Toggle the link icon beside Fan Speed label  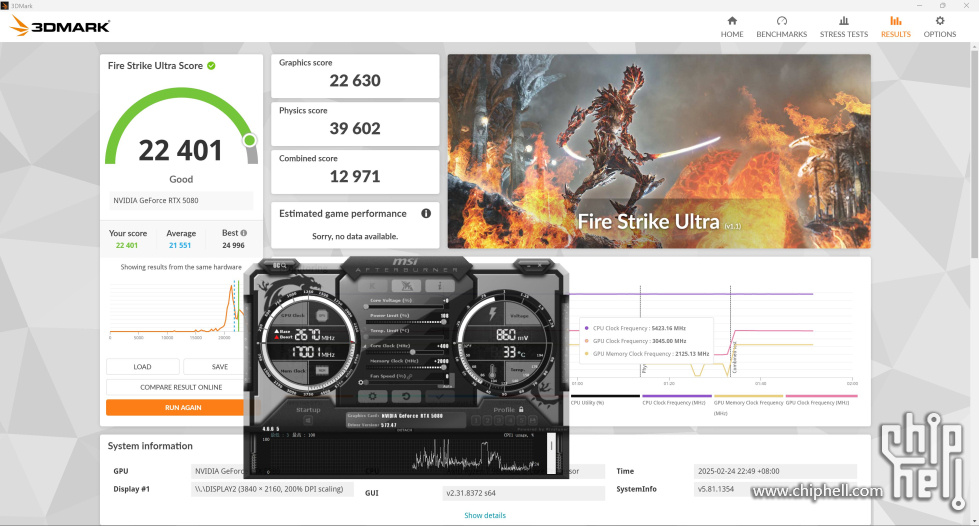click(410, 377)
